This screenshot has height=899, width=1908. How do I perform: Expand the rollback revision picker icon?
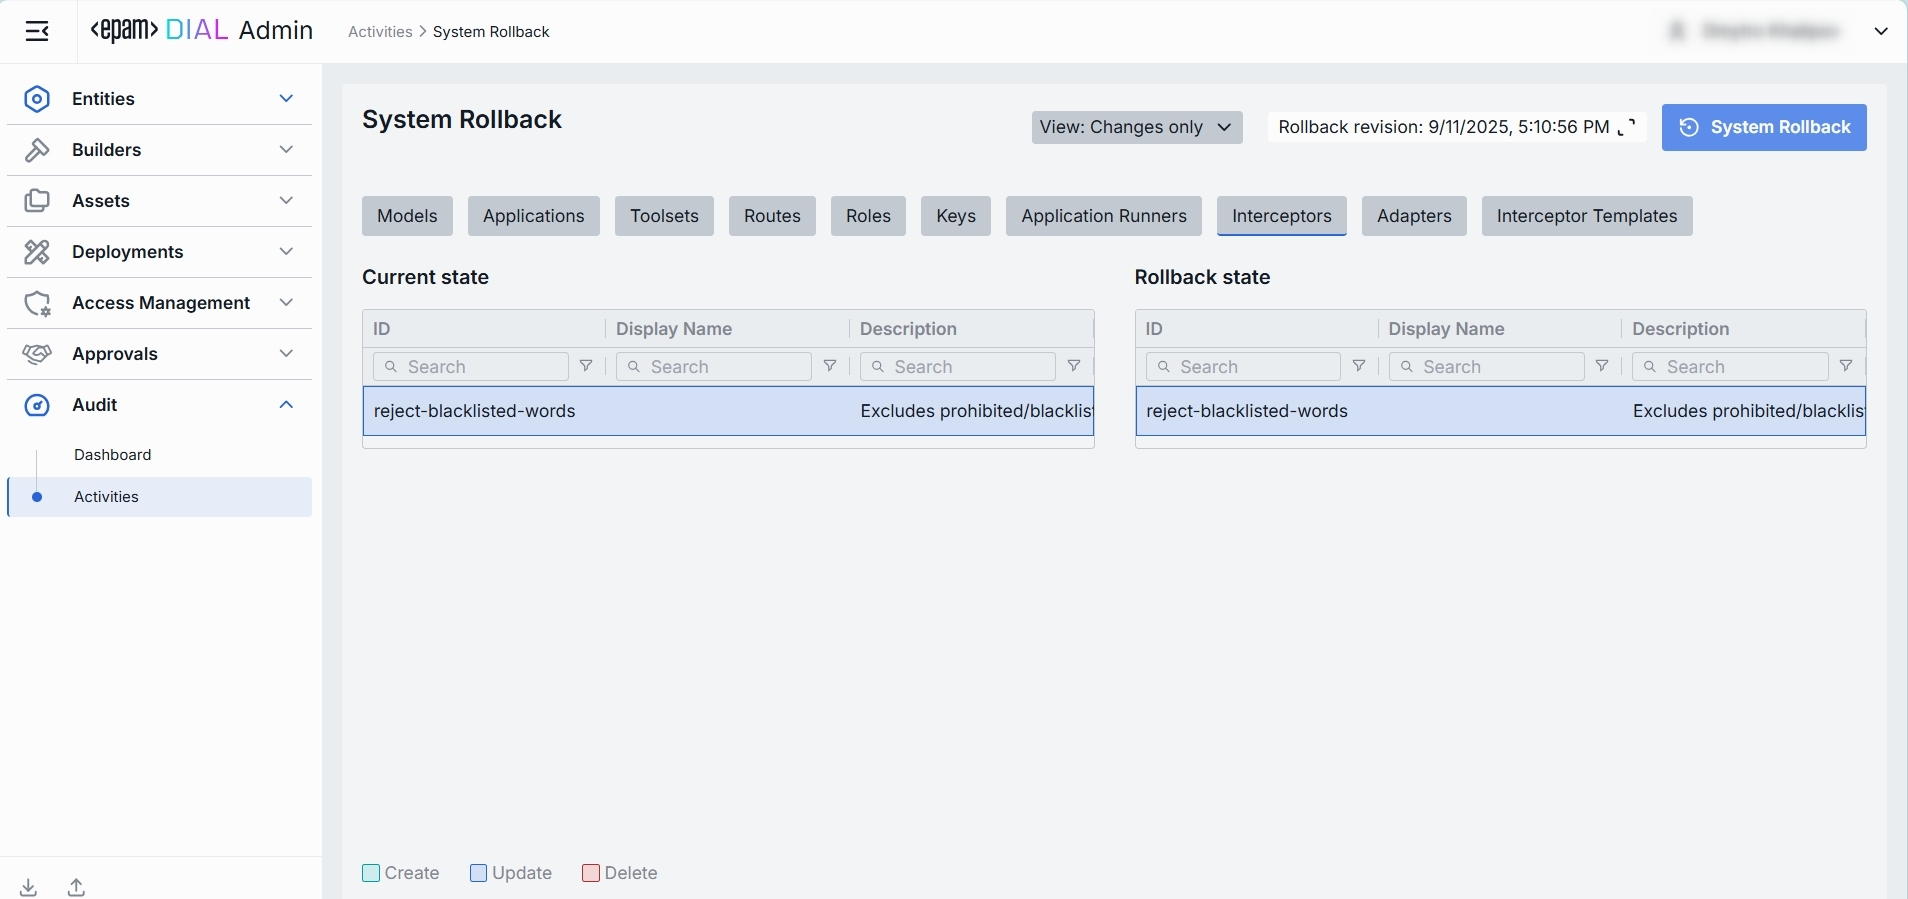click(1627, 127)
